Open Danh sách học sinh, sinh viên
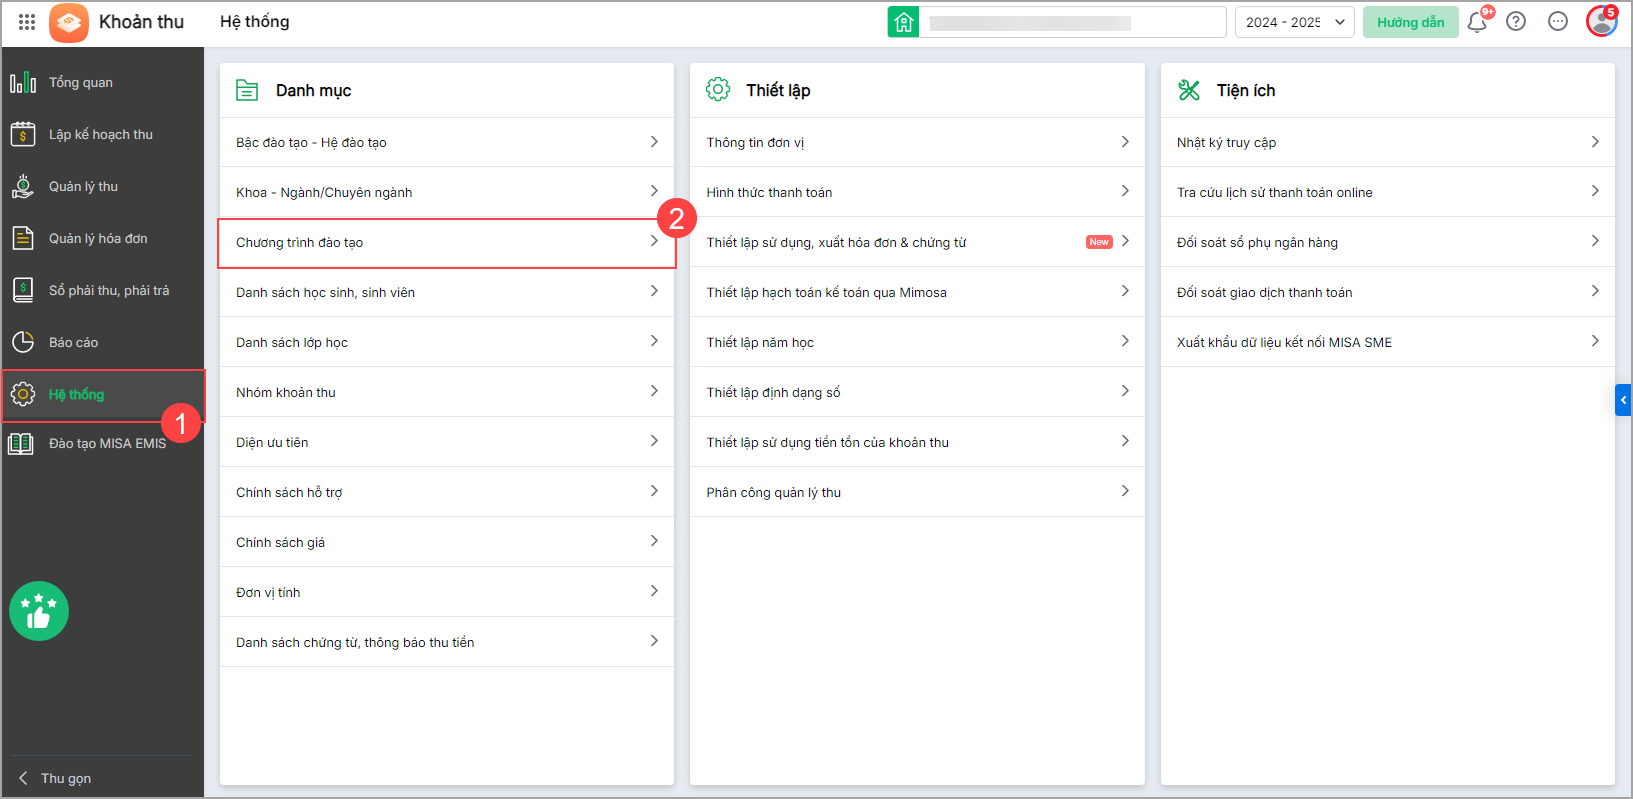 (x=446, y=293)
